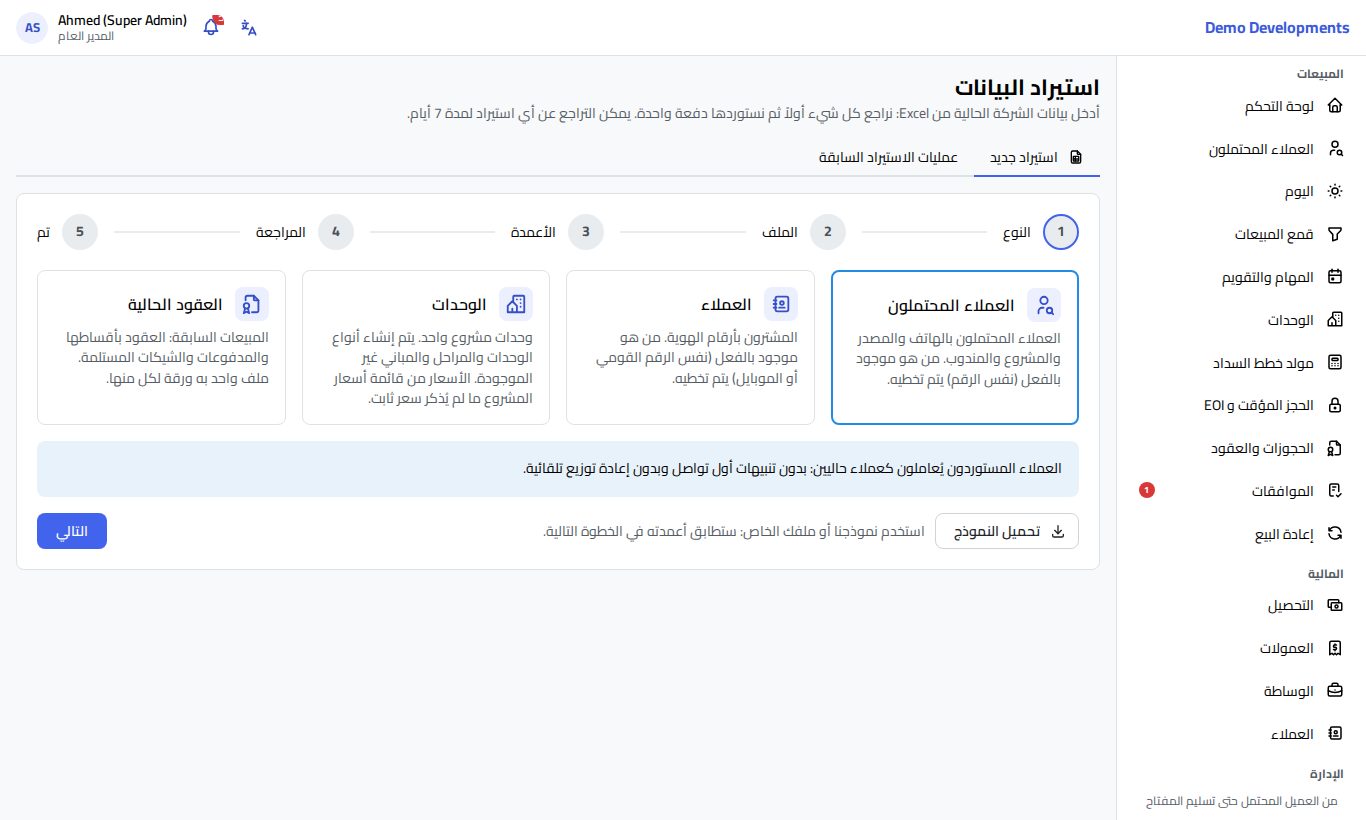Open the notifications bell icon
The height and width of the screenshot is (820, 1366).
211,27
